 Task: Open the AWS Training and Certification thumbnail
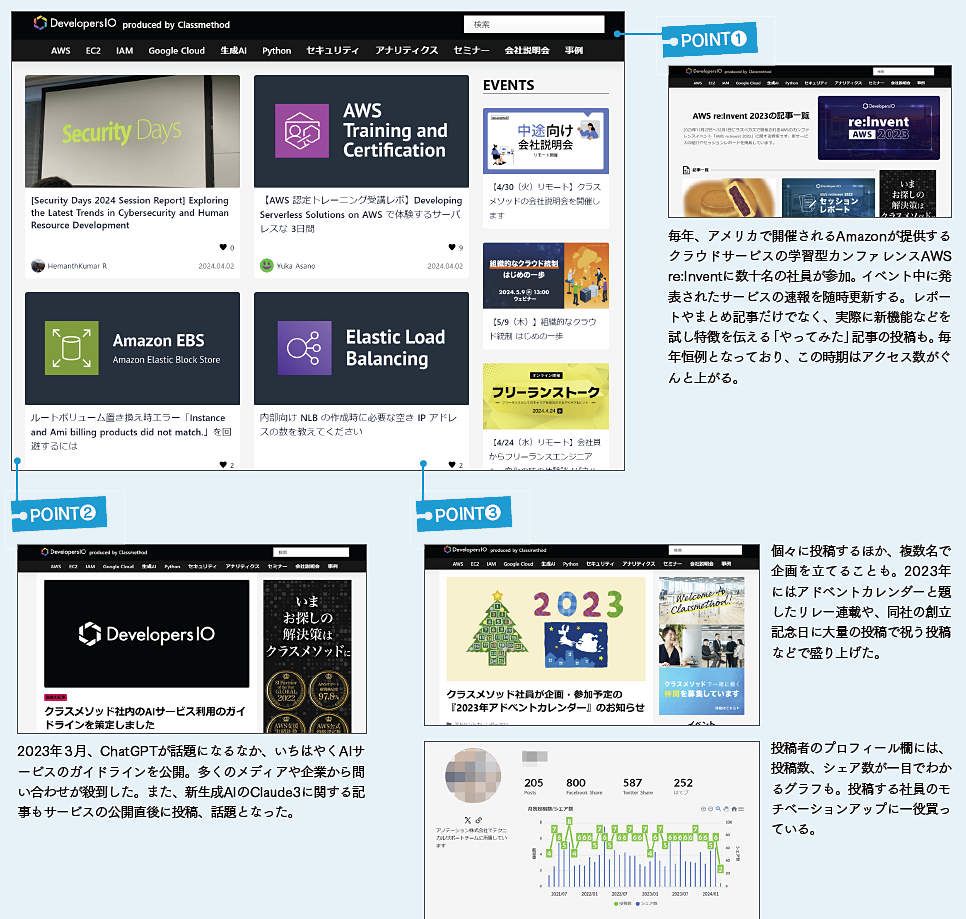(x=361, y=131)
